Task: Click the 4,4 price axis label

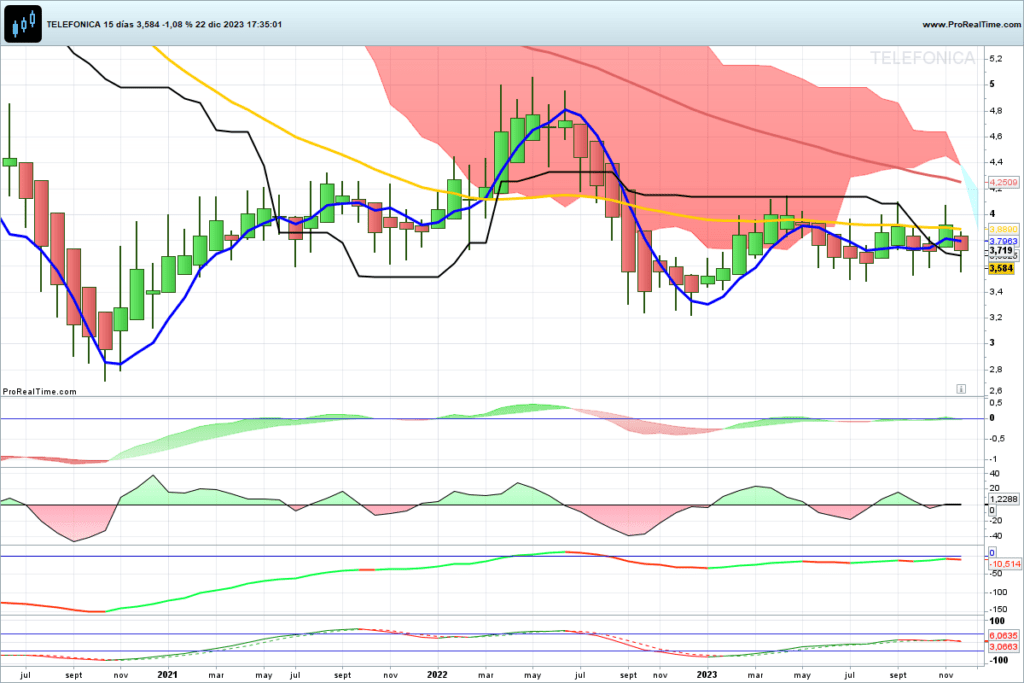Action: tap(996, 162)
